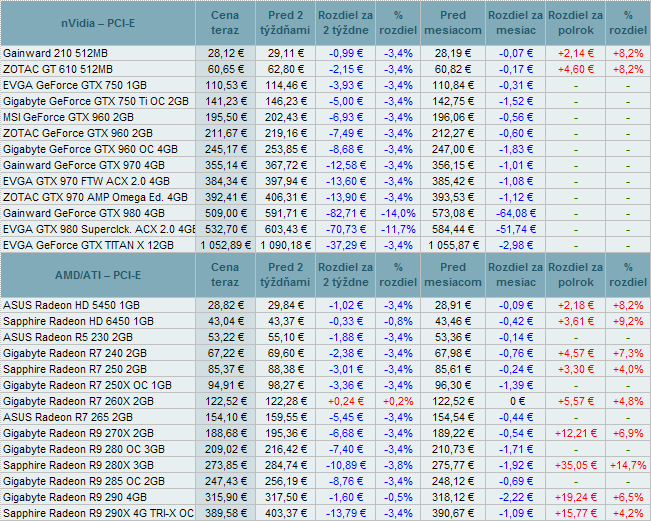This screenshot has width=651, height=521.
Task: Click the percent difference -14,0%
Action: tap(398, 213)
